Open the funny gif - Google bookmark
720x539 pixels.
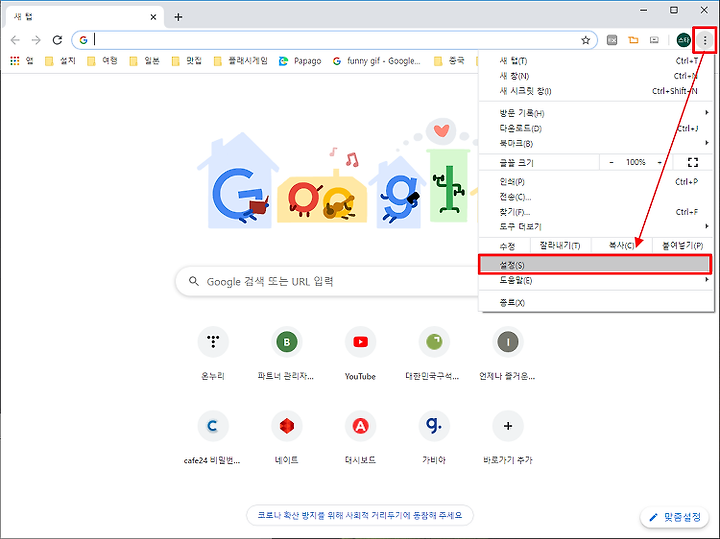[x=377, y=61]
